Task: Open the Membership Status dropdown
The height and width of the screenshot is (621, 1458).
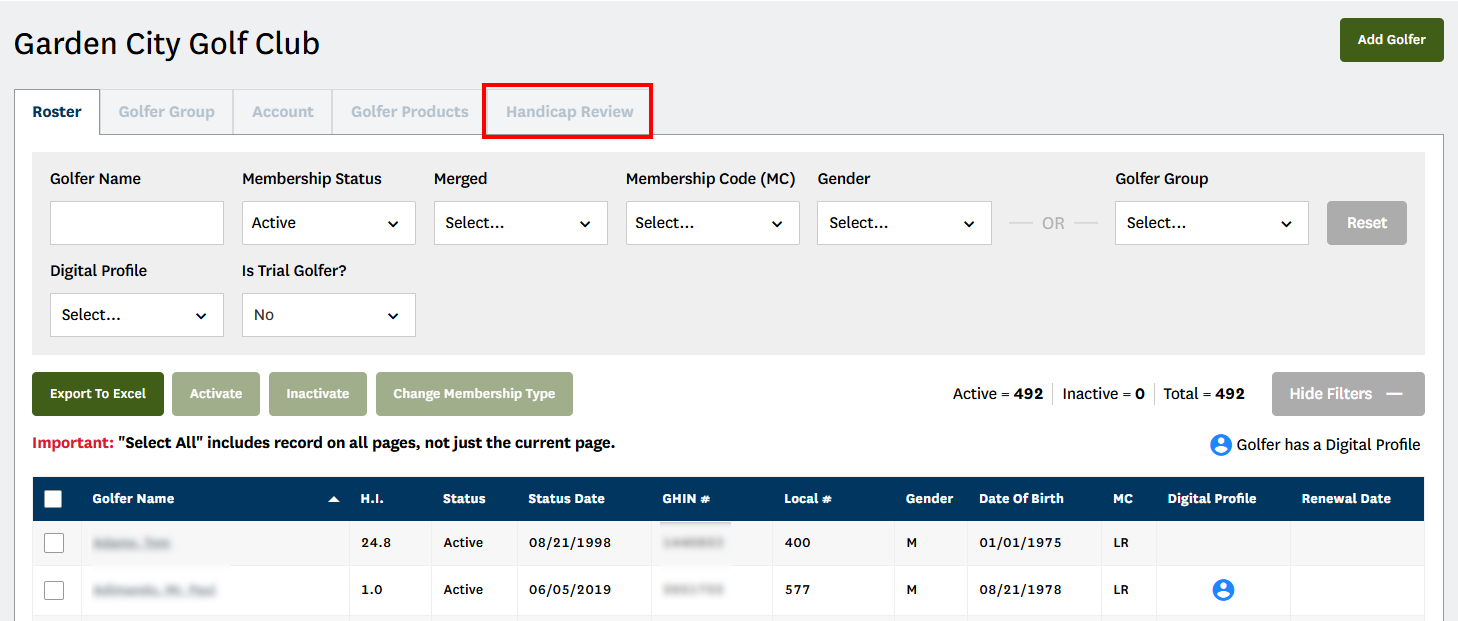Action: [328, 223]
